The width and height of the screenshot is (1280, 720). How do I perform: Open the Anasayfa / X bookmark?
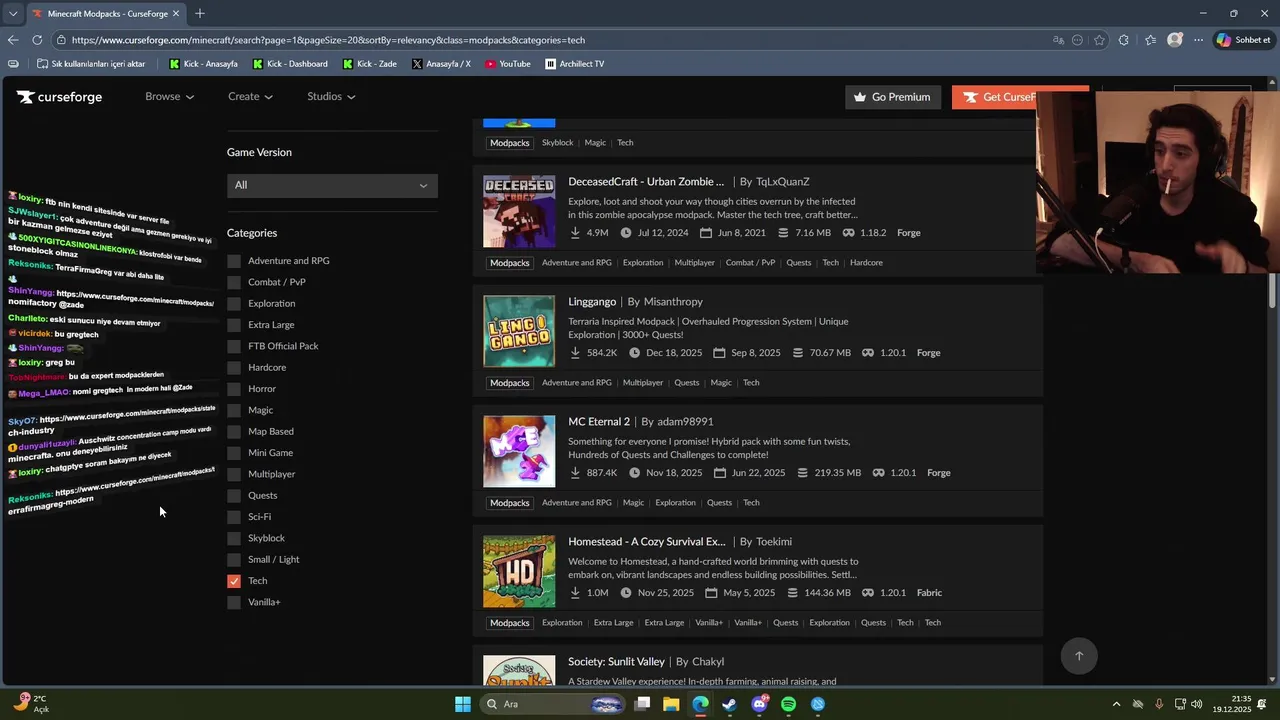tap(441, 64)
